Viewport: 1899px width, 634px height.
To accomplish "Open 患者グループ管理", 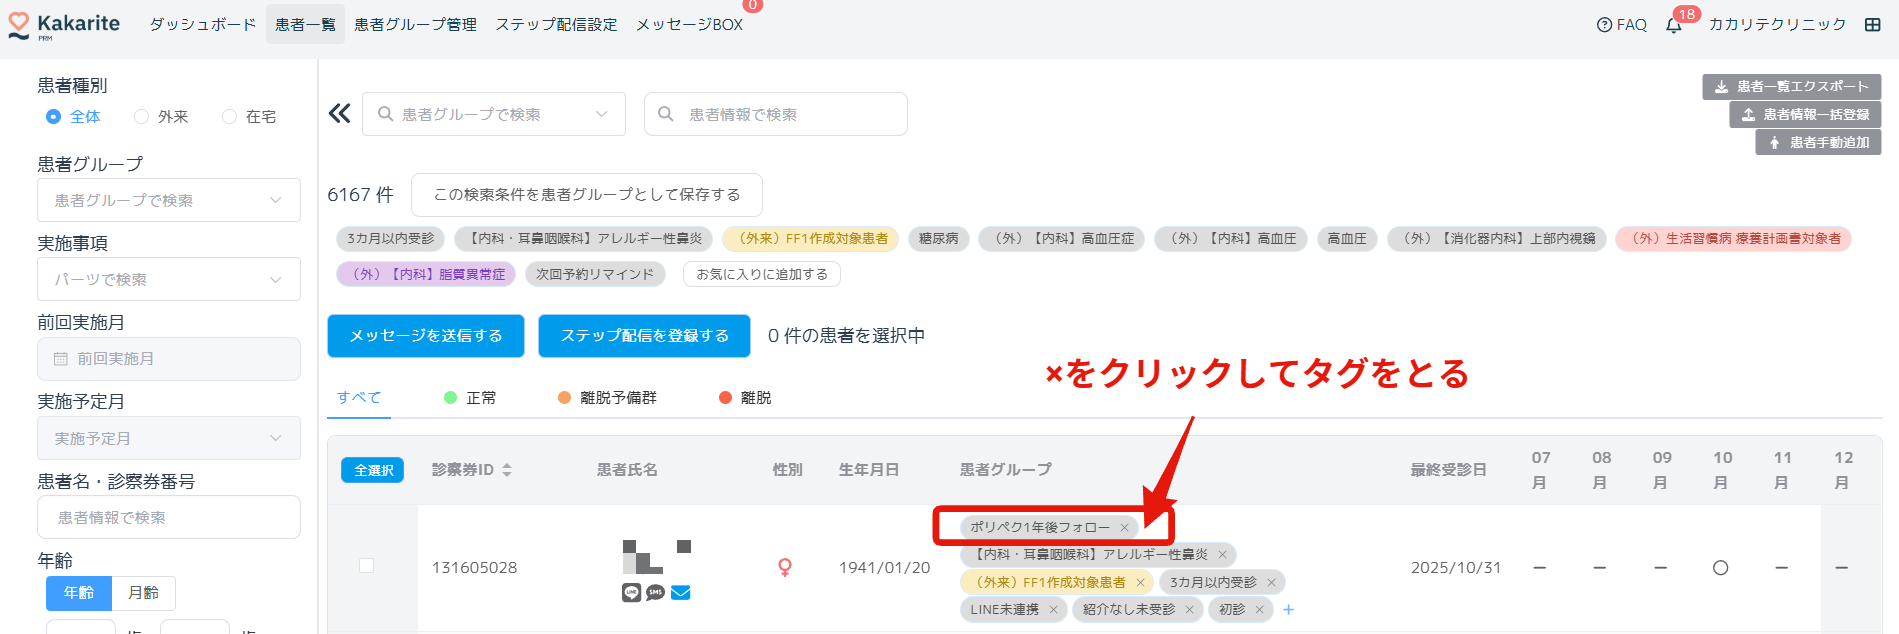I will [x=415, y=24].
